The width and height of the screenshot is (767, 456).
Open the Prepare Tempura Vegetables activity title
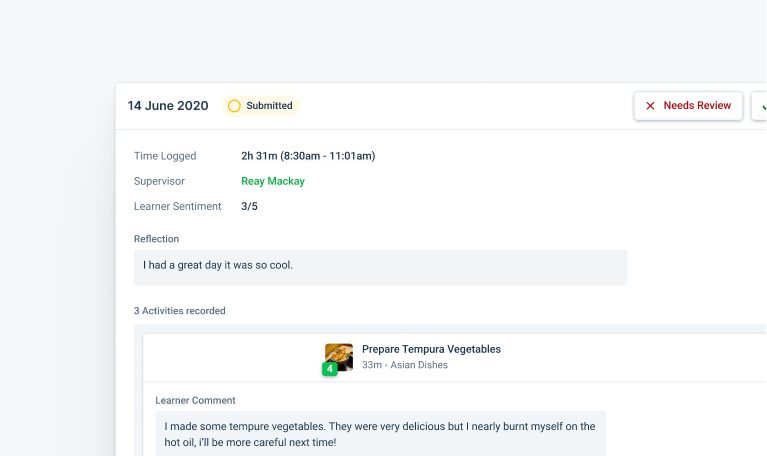tap(431, 349)
